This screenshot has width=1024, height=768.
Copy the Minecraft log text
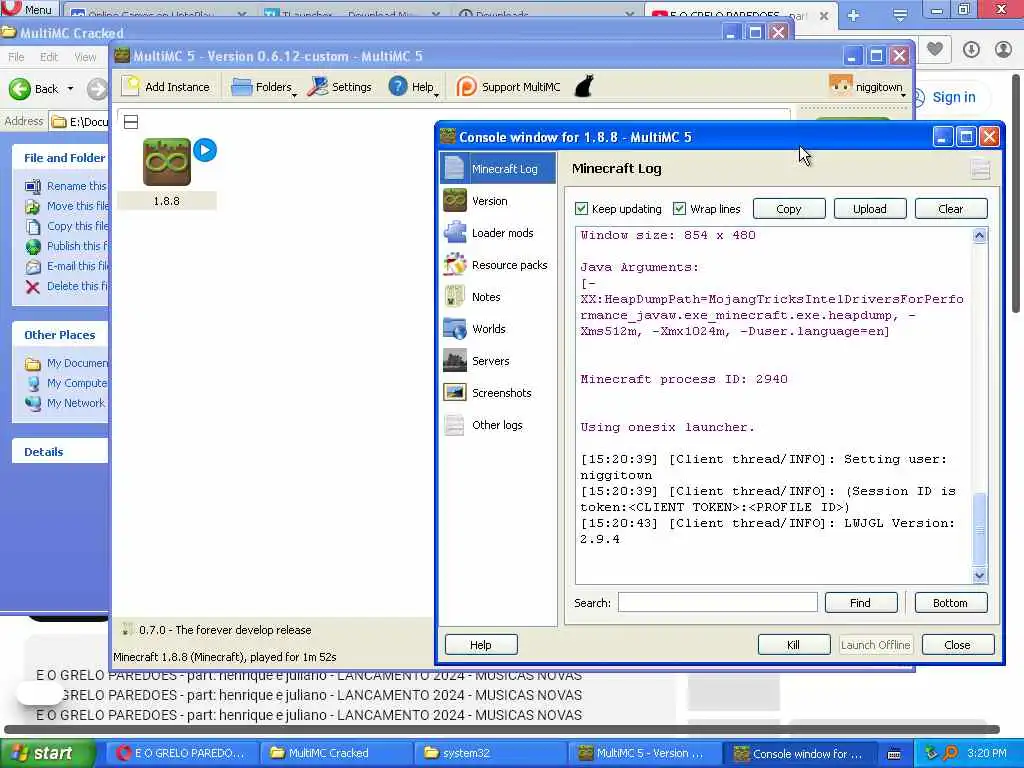(789, 209)
